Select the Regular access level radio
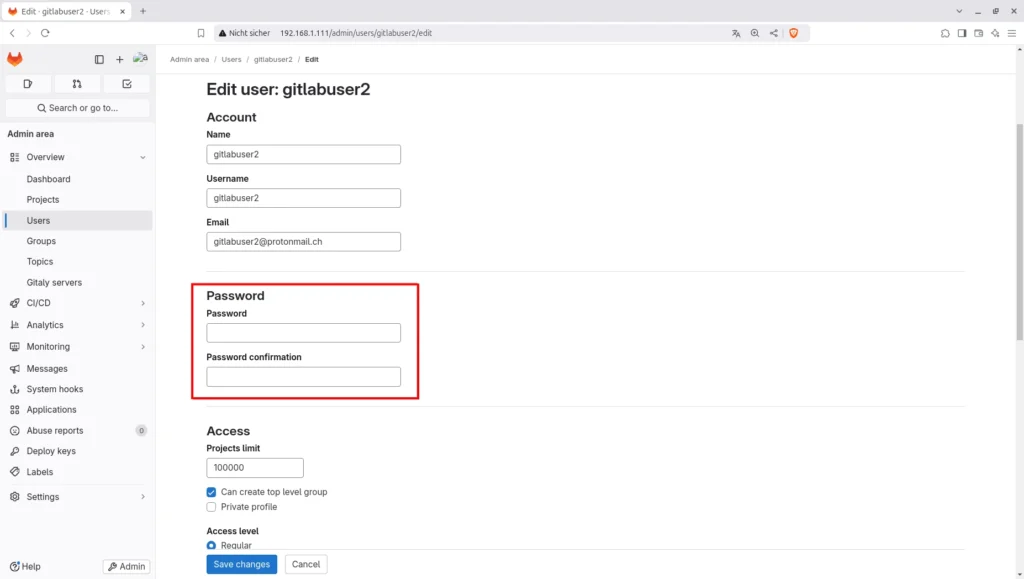The image size is (1024, 579). (x=211, y=545)
